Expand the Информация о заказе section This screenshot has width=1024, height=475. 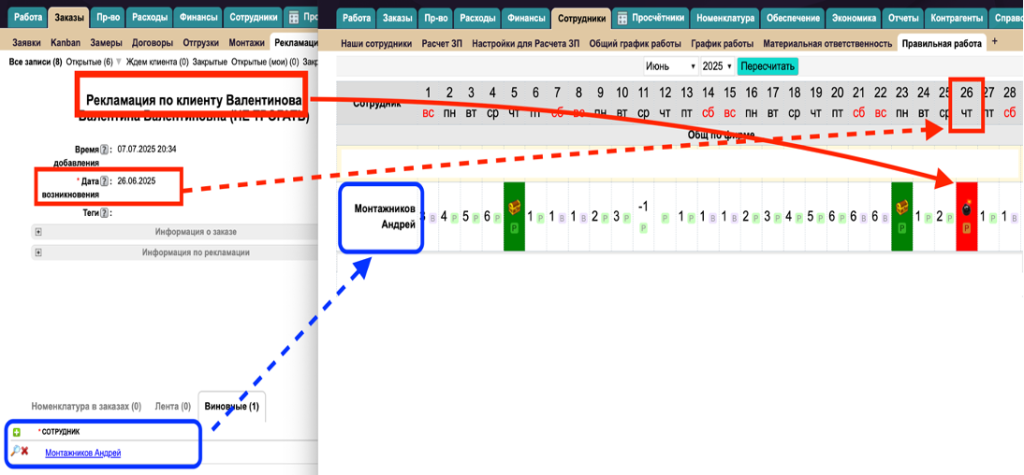pos(38,232)
